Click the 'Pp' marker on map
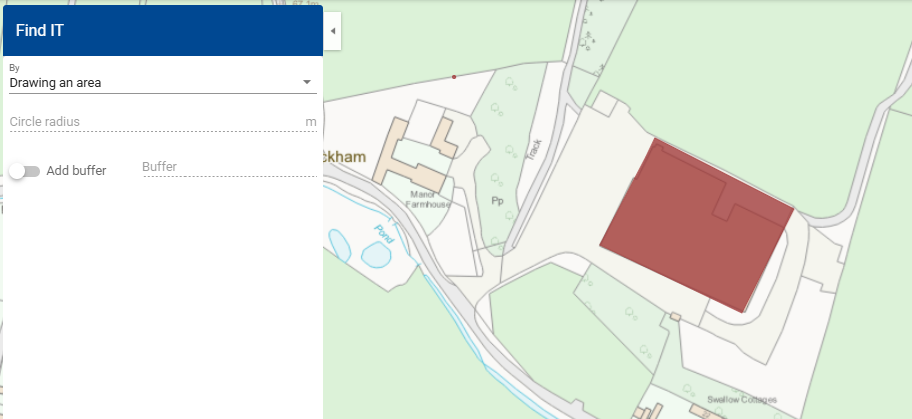This screenshot has width=912, height=419. click(496, 200)
